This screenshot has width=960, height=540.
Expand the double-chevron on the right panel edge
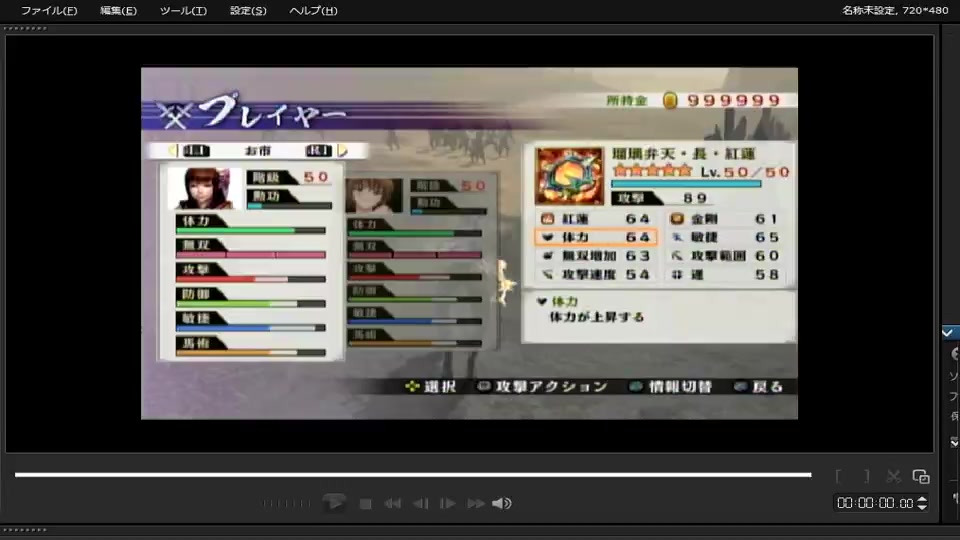(954, 442)
